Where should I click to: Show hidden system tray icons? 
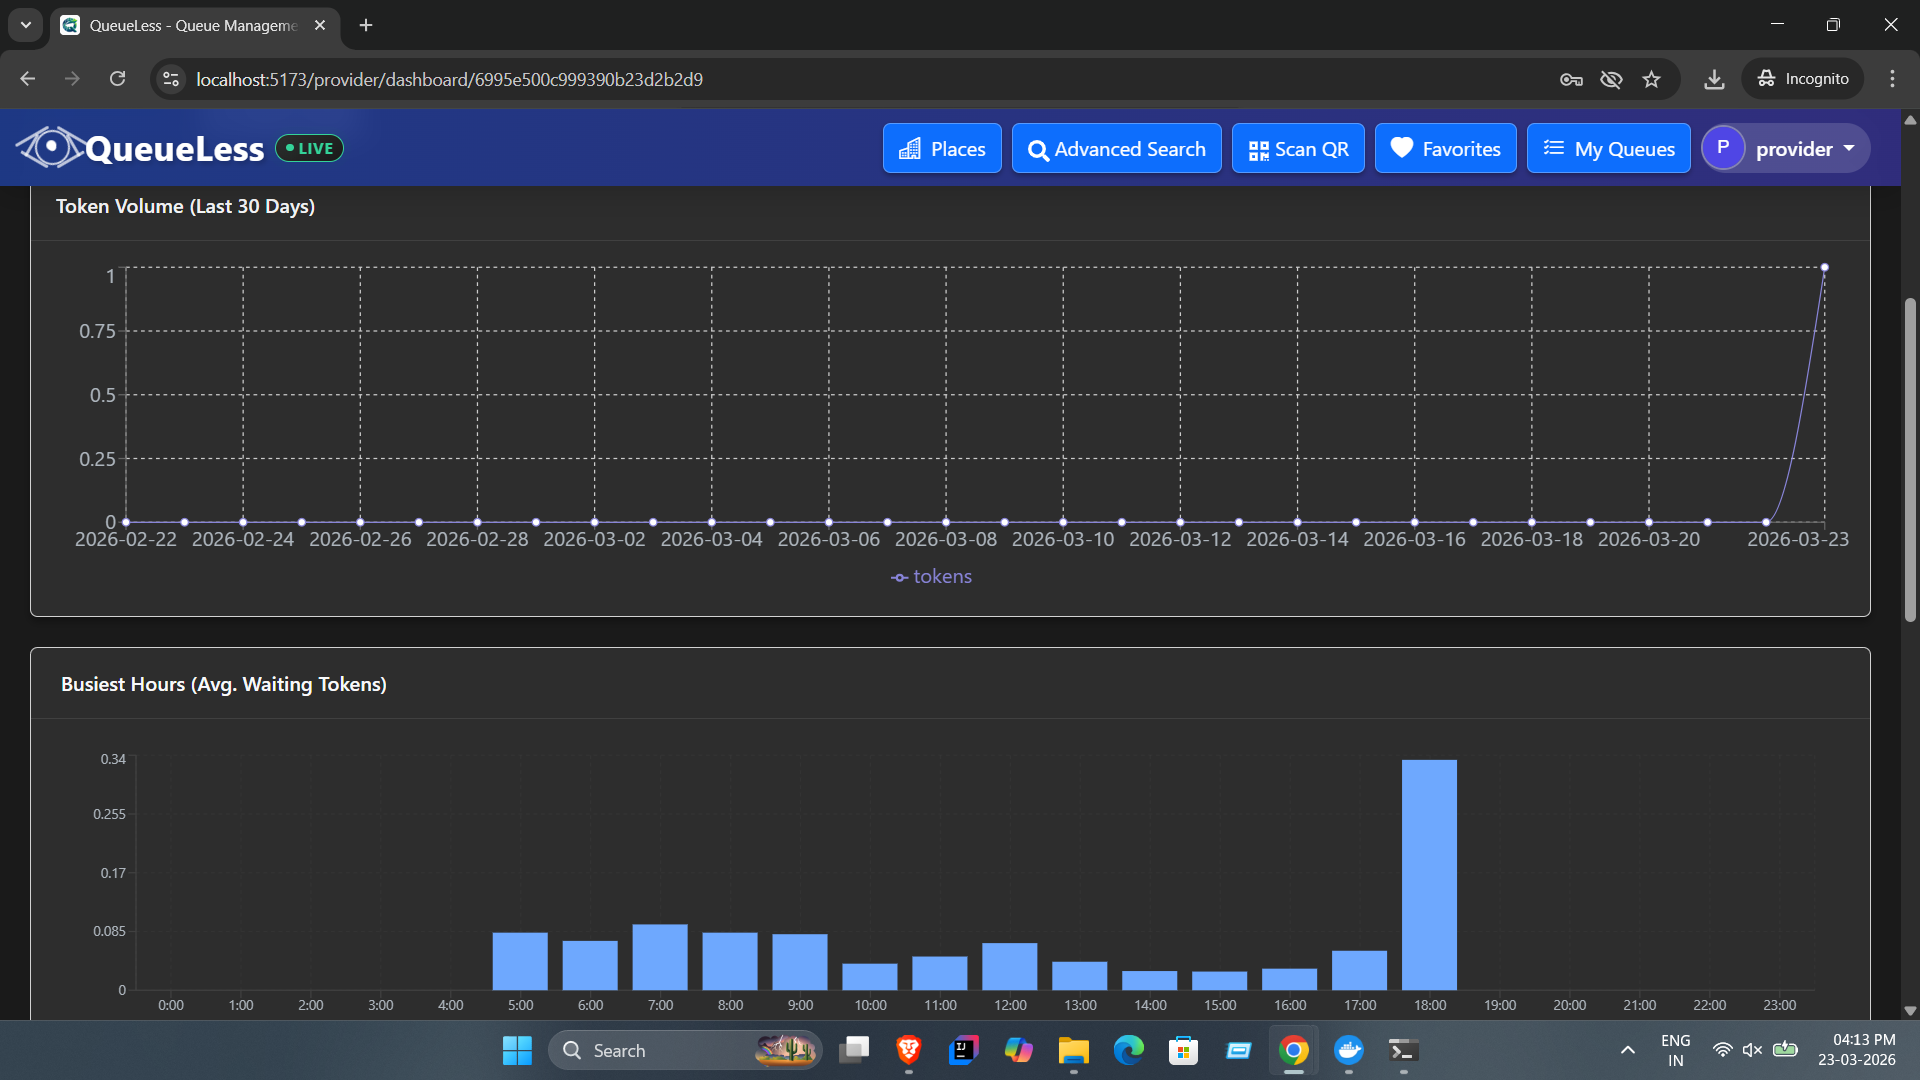click(1628, 1051)
